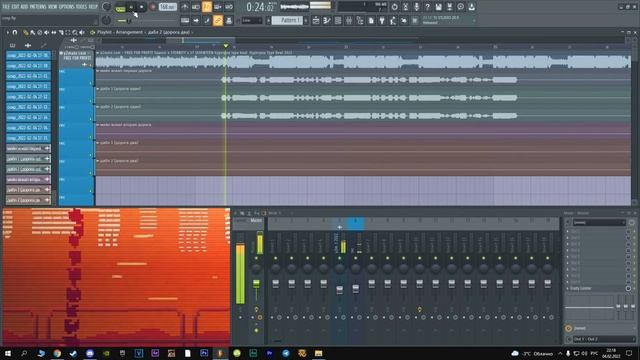Toggle loop recording icon
This screenshot has width=640, height=360.
coord(229,7)
